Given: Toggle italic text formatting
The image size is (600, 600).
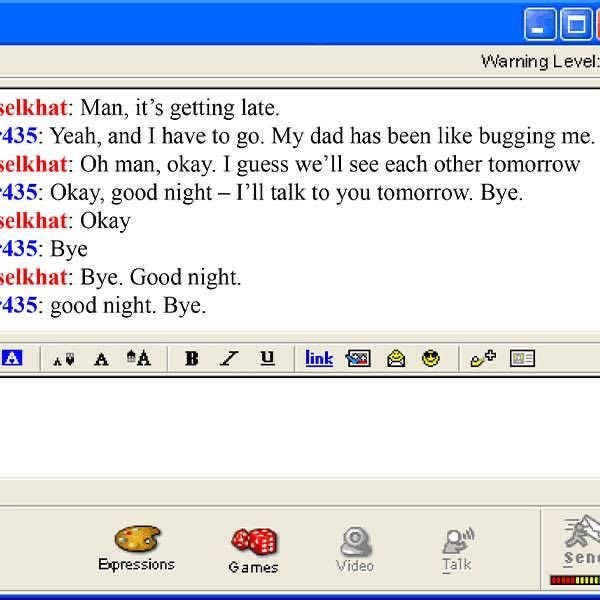Looking at the screenshot, I should pyautogui.click(x=229, y=359).
